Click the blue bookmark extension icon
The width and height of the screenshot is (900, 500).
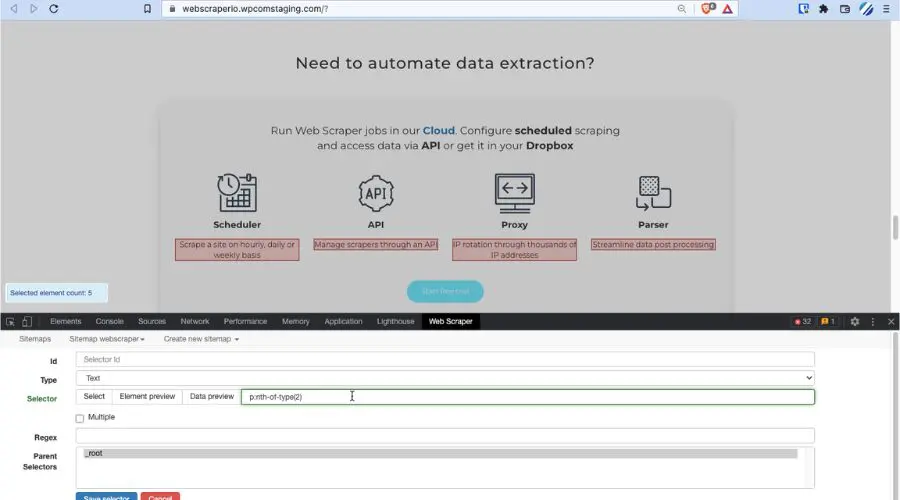click(x=804, y=9)
